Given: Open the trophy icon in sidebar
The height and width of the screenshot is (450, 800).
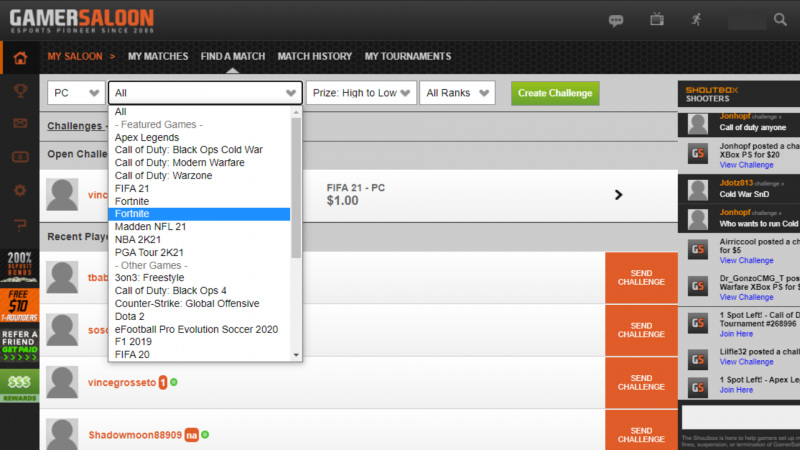Looking at the screenshot, I should pos(20,91).
